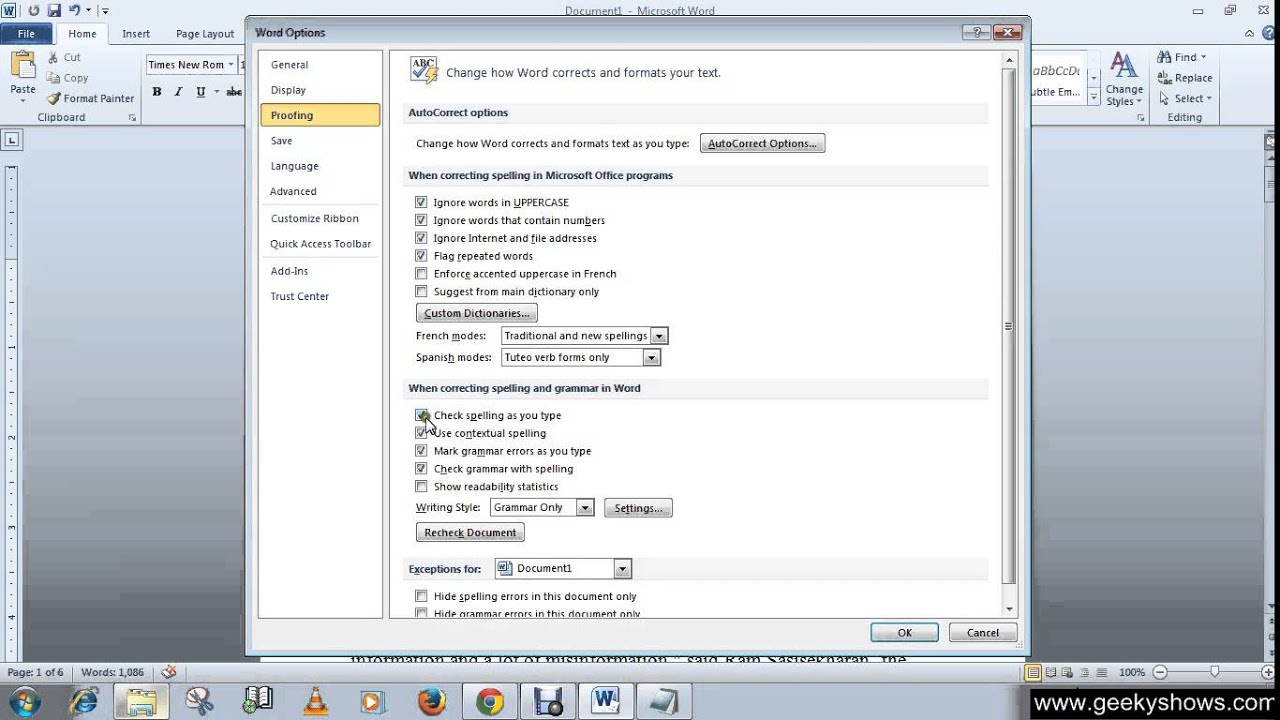Click the Replace icon in Editing group

1164,78
